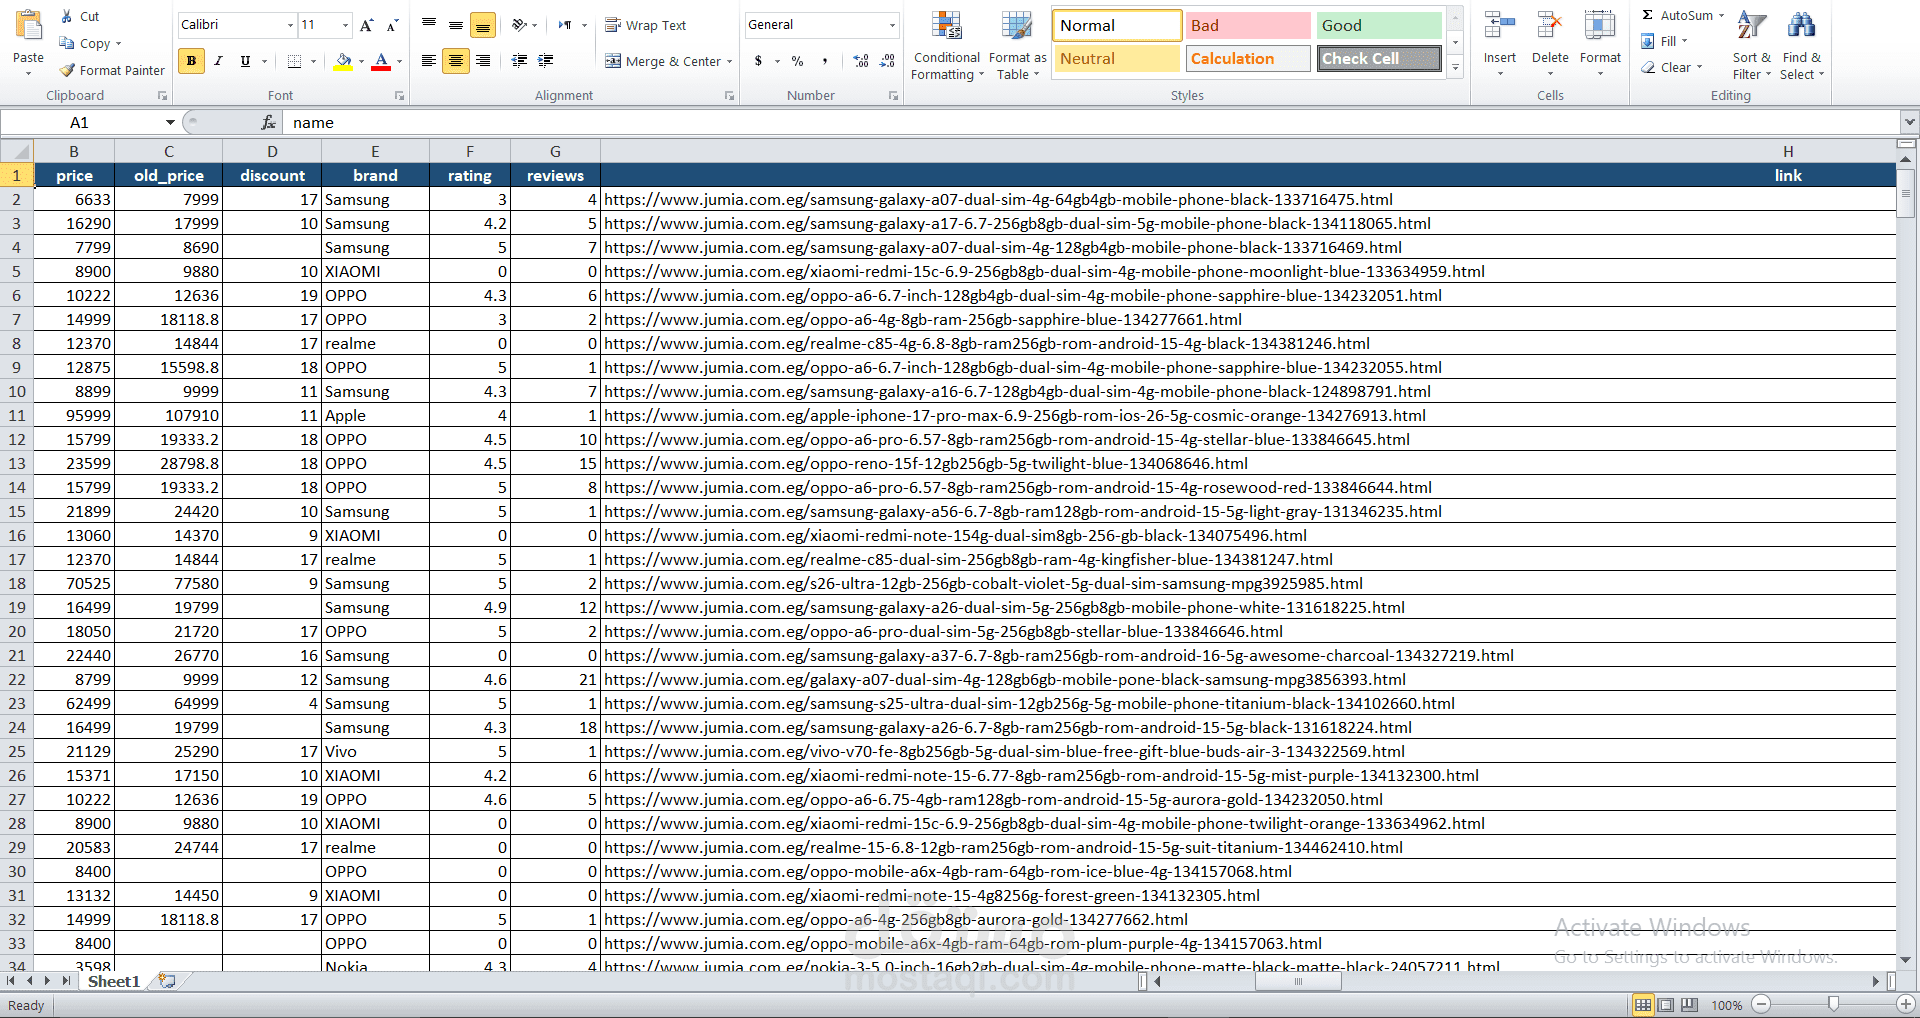Click the formula bar showing name

point(1090,122)
